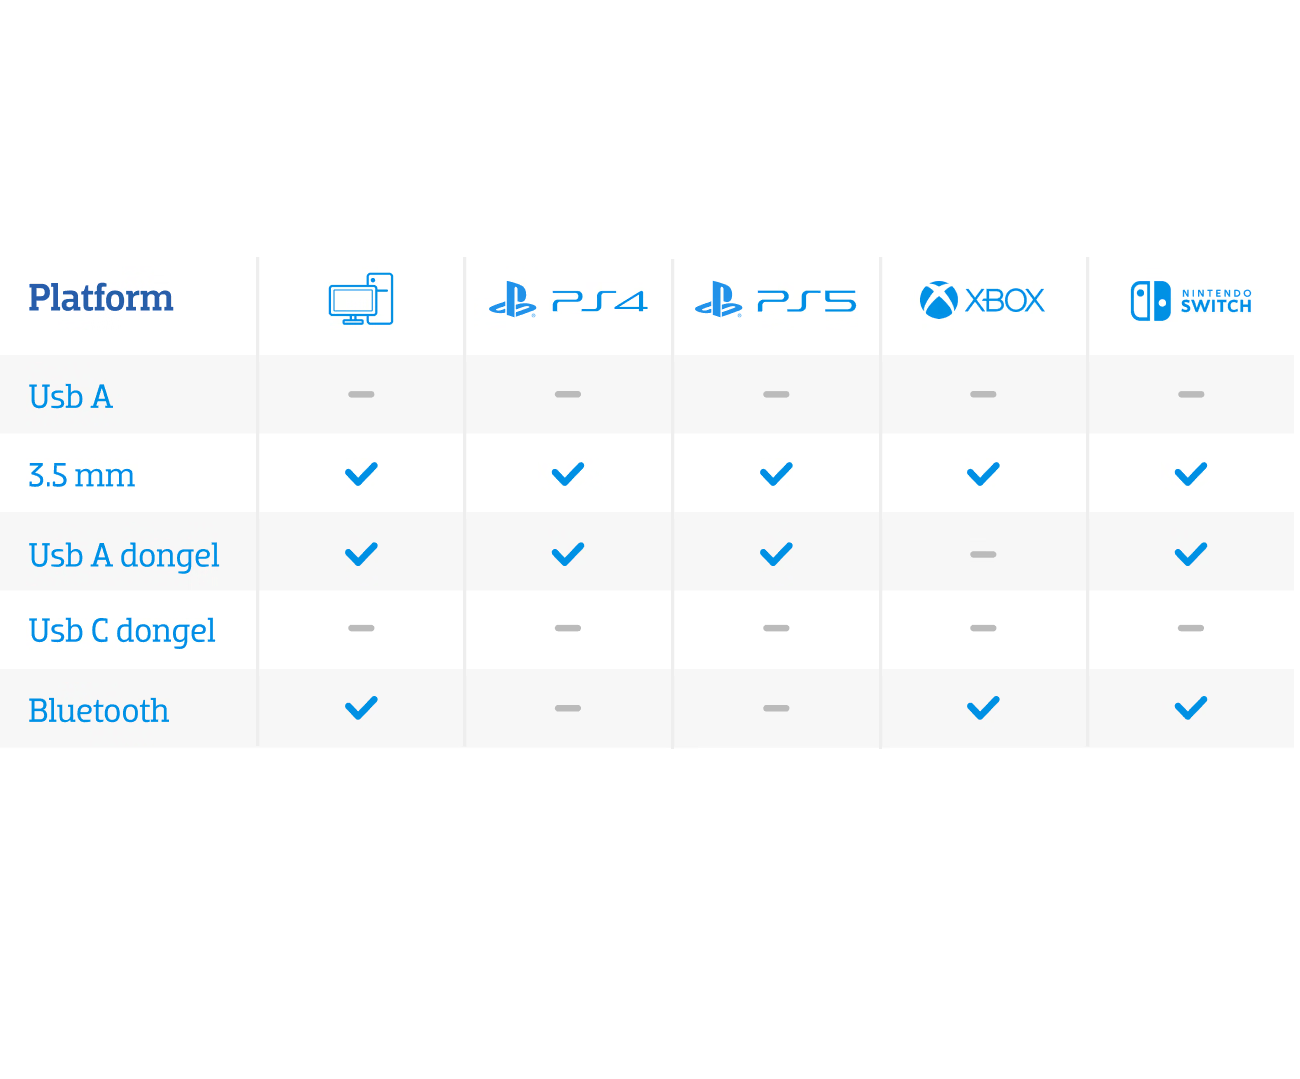Click the Usb C dongel label
The width and height of the screenshot is (1300, 1079).
(122, 631)
